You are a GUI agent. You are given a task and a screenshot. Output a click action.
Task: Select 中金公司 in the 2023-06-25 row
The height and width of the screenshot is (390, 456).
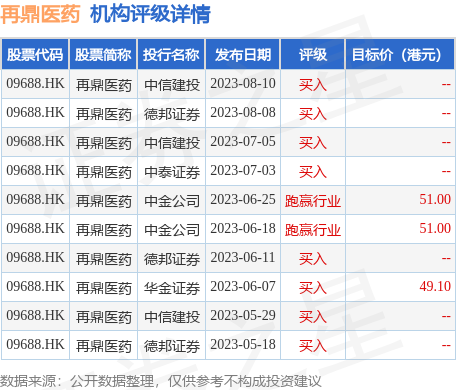tap(172, 201)
